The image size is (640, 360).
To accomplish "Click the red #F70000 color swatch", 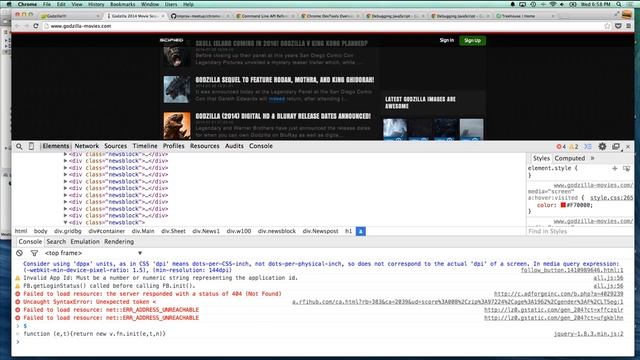I will pos(563,205).
